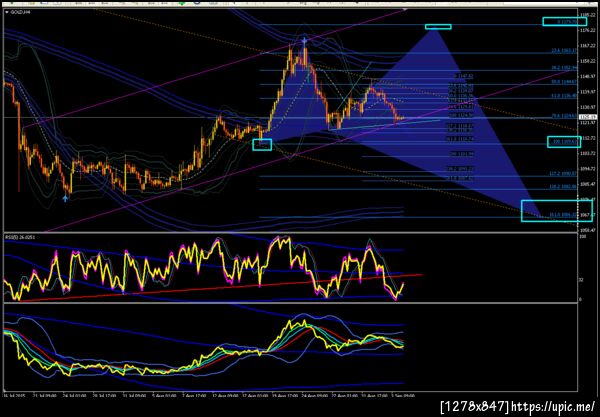Image resolution: width=600 pixels, height=417 pixels.
Task: Click the 1085.47 price axis label
Action: [588, 184]
